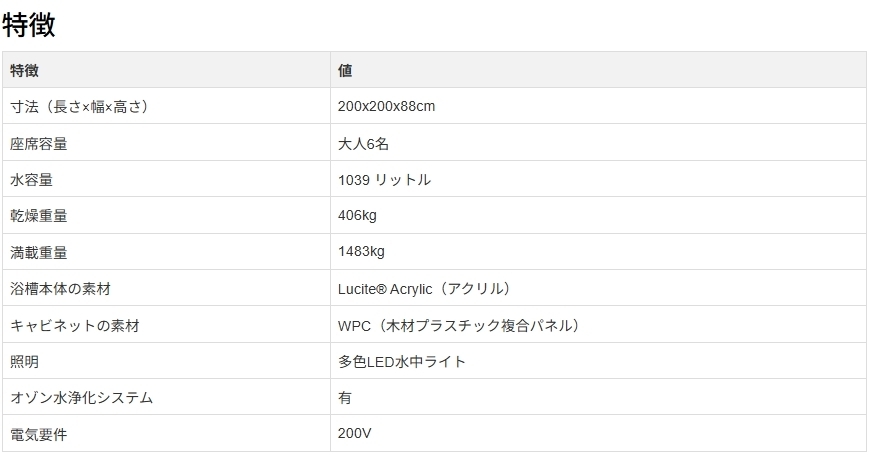Click the 200V electrical requirement value
869x457 pixels.
[x=356, y=434]
